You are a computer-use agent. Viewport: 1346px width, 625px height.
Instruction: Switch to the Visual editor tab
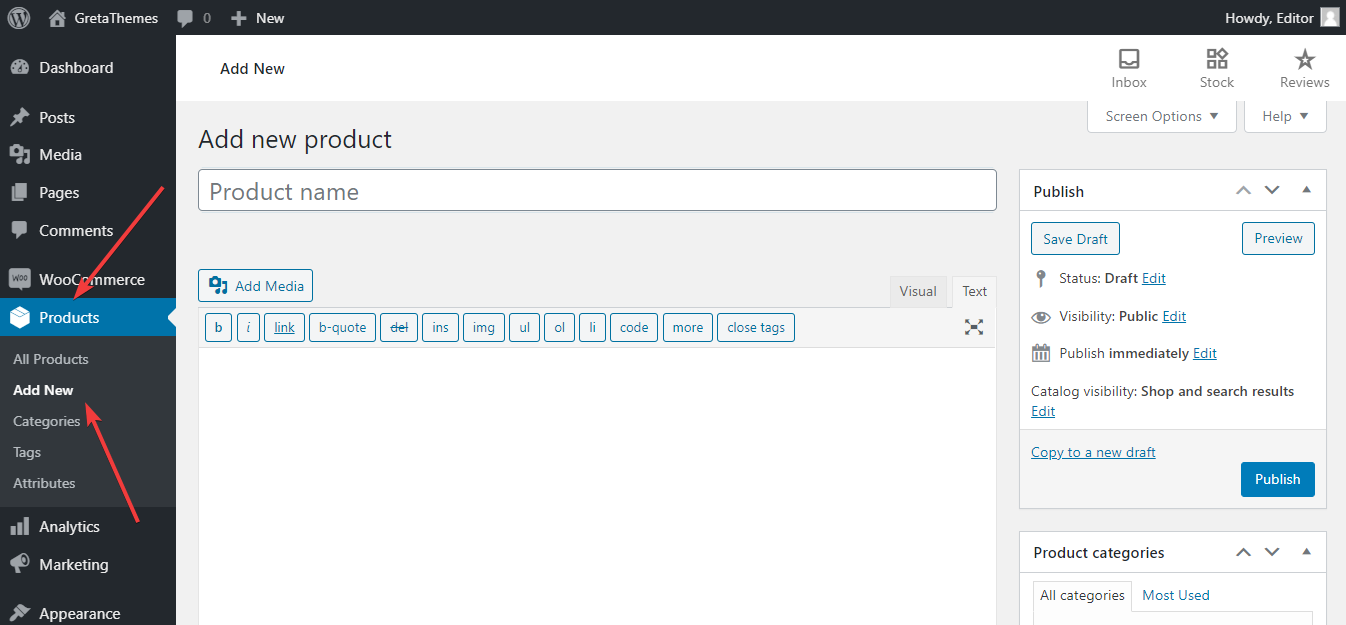coord(918,291)
